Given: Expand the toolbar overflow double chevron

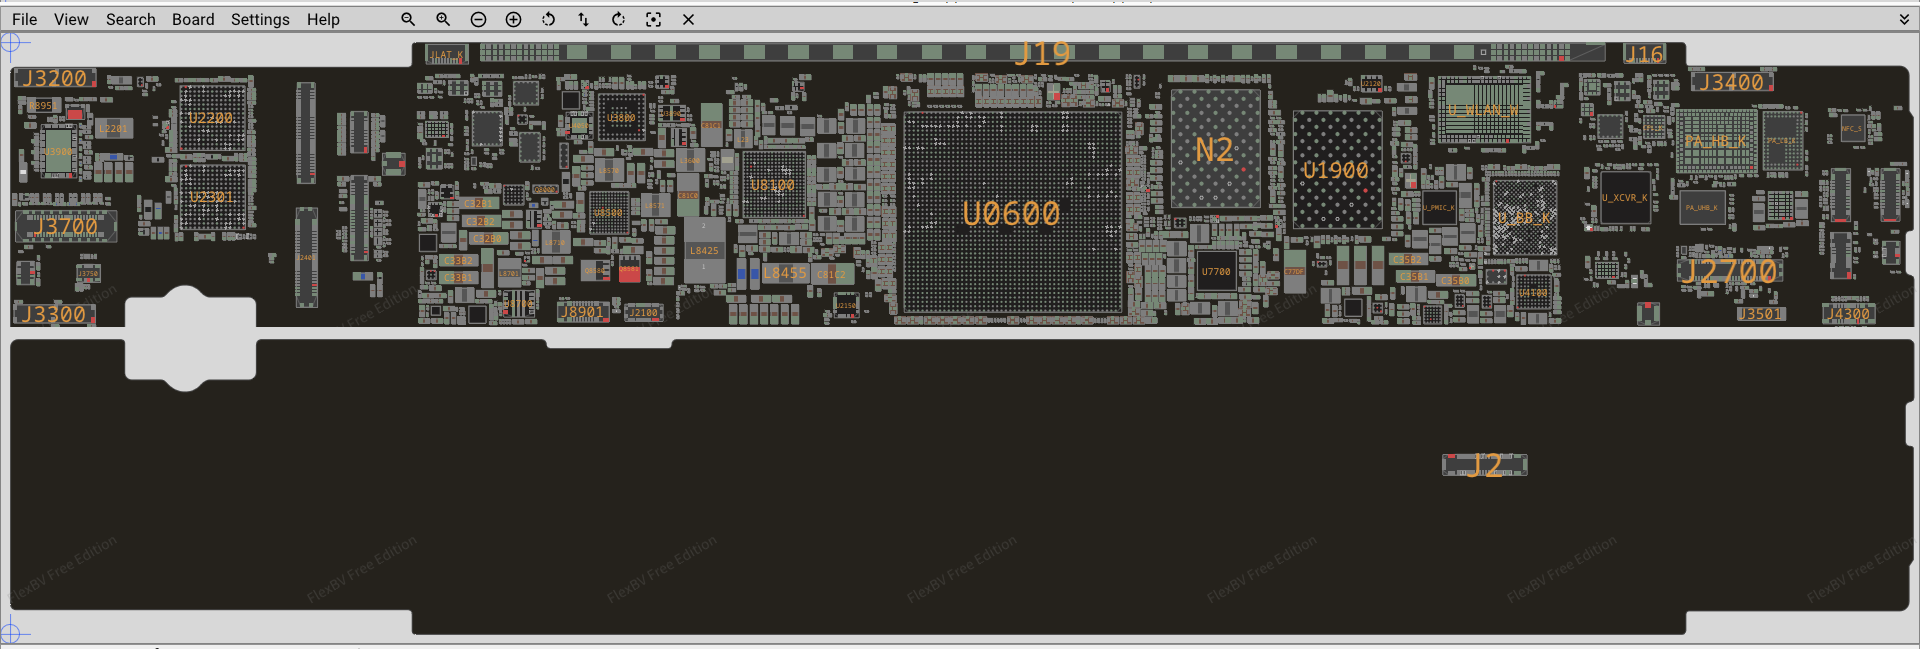Looking at the screenshot, I should pos(1904,19).
